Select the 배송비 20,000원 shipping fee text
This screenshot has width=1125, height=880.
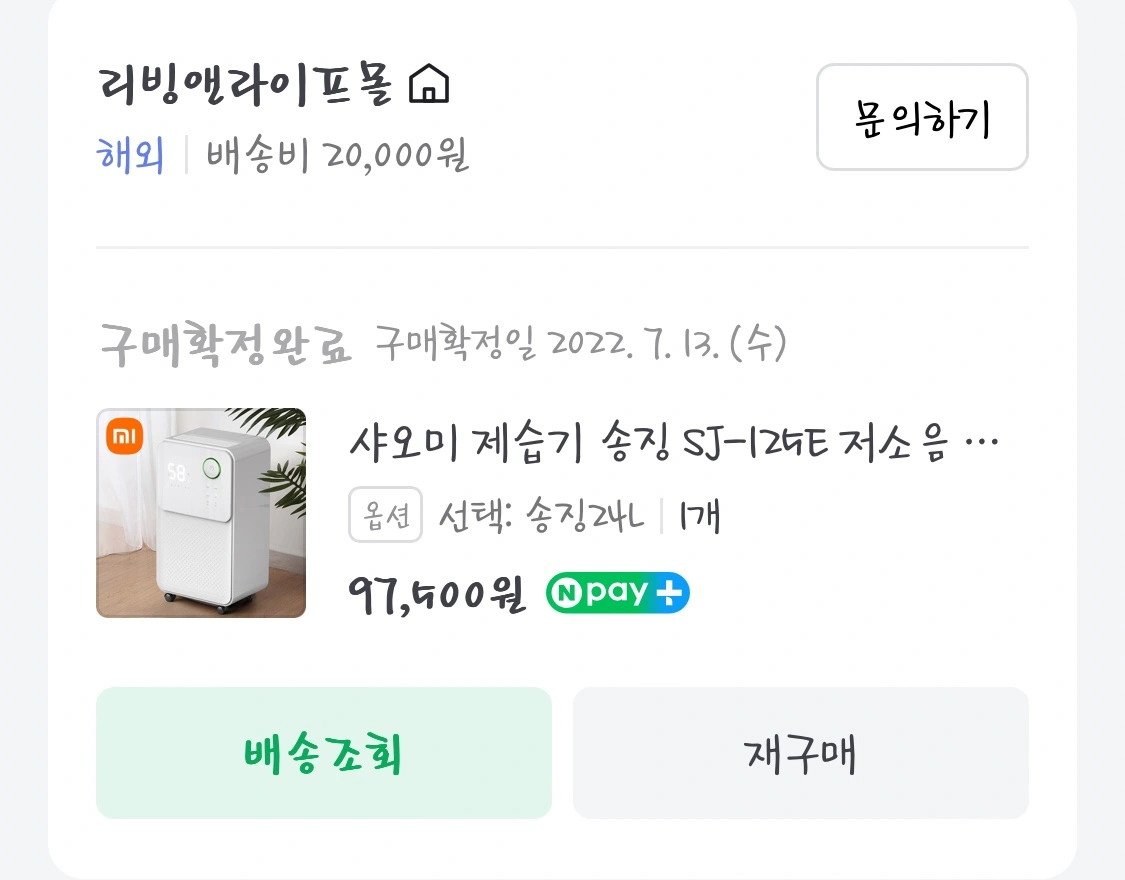tap(337, 156)
